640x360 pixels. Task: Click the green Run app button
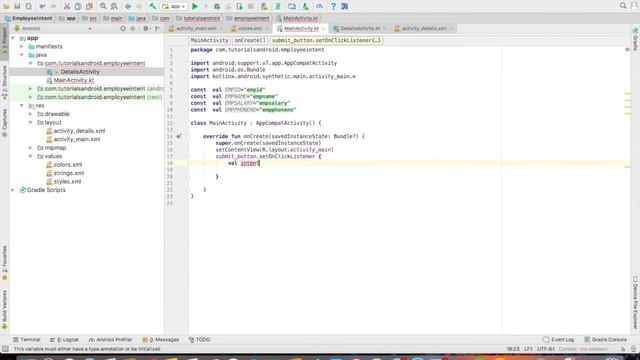[x=195, y=6]
